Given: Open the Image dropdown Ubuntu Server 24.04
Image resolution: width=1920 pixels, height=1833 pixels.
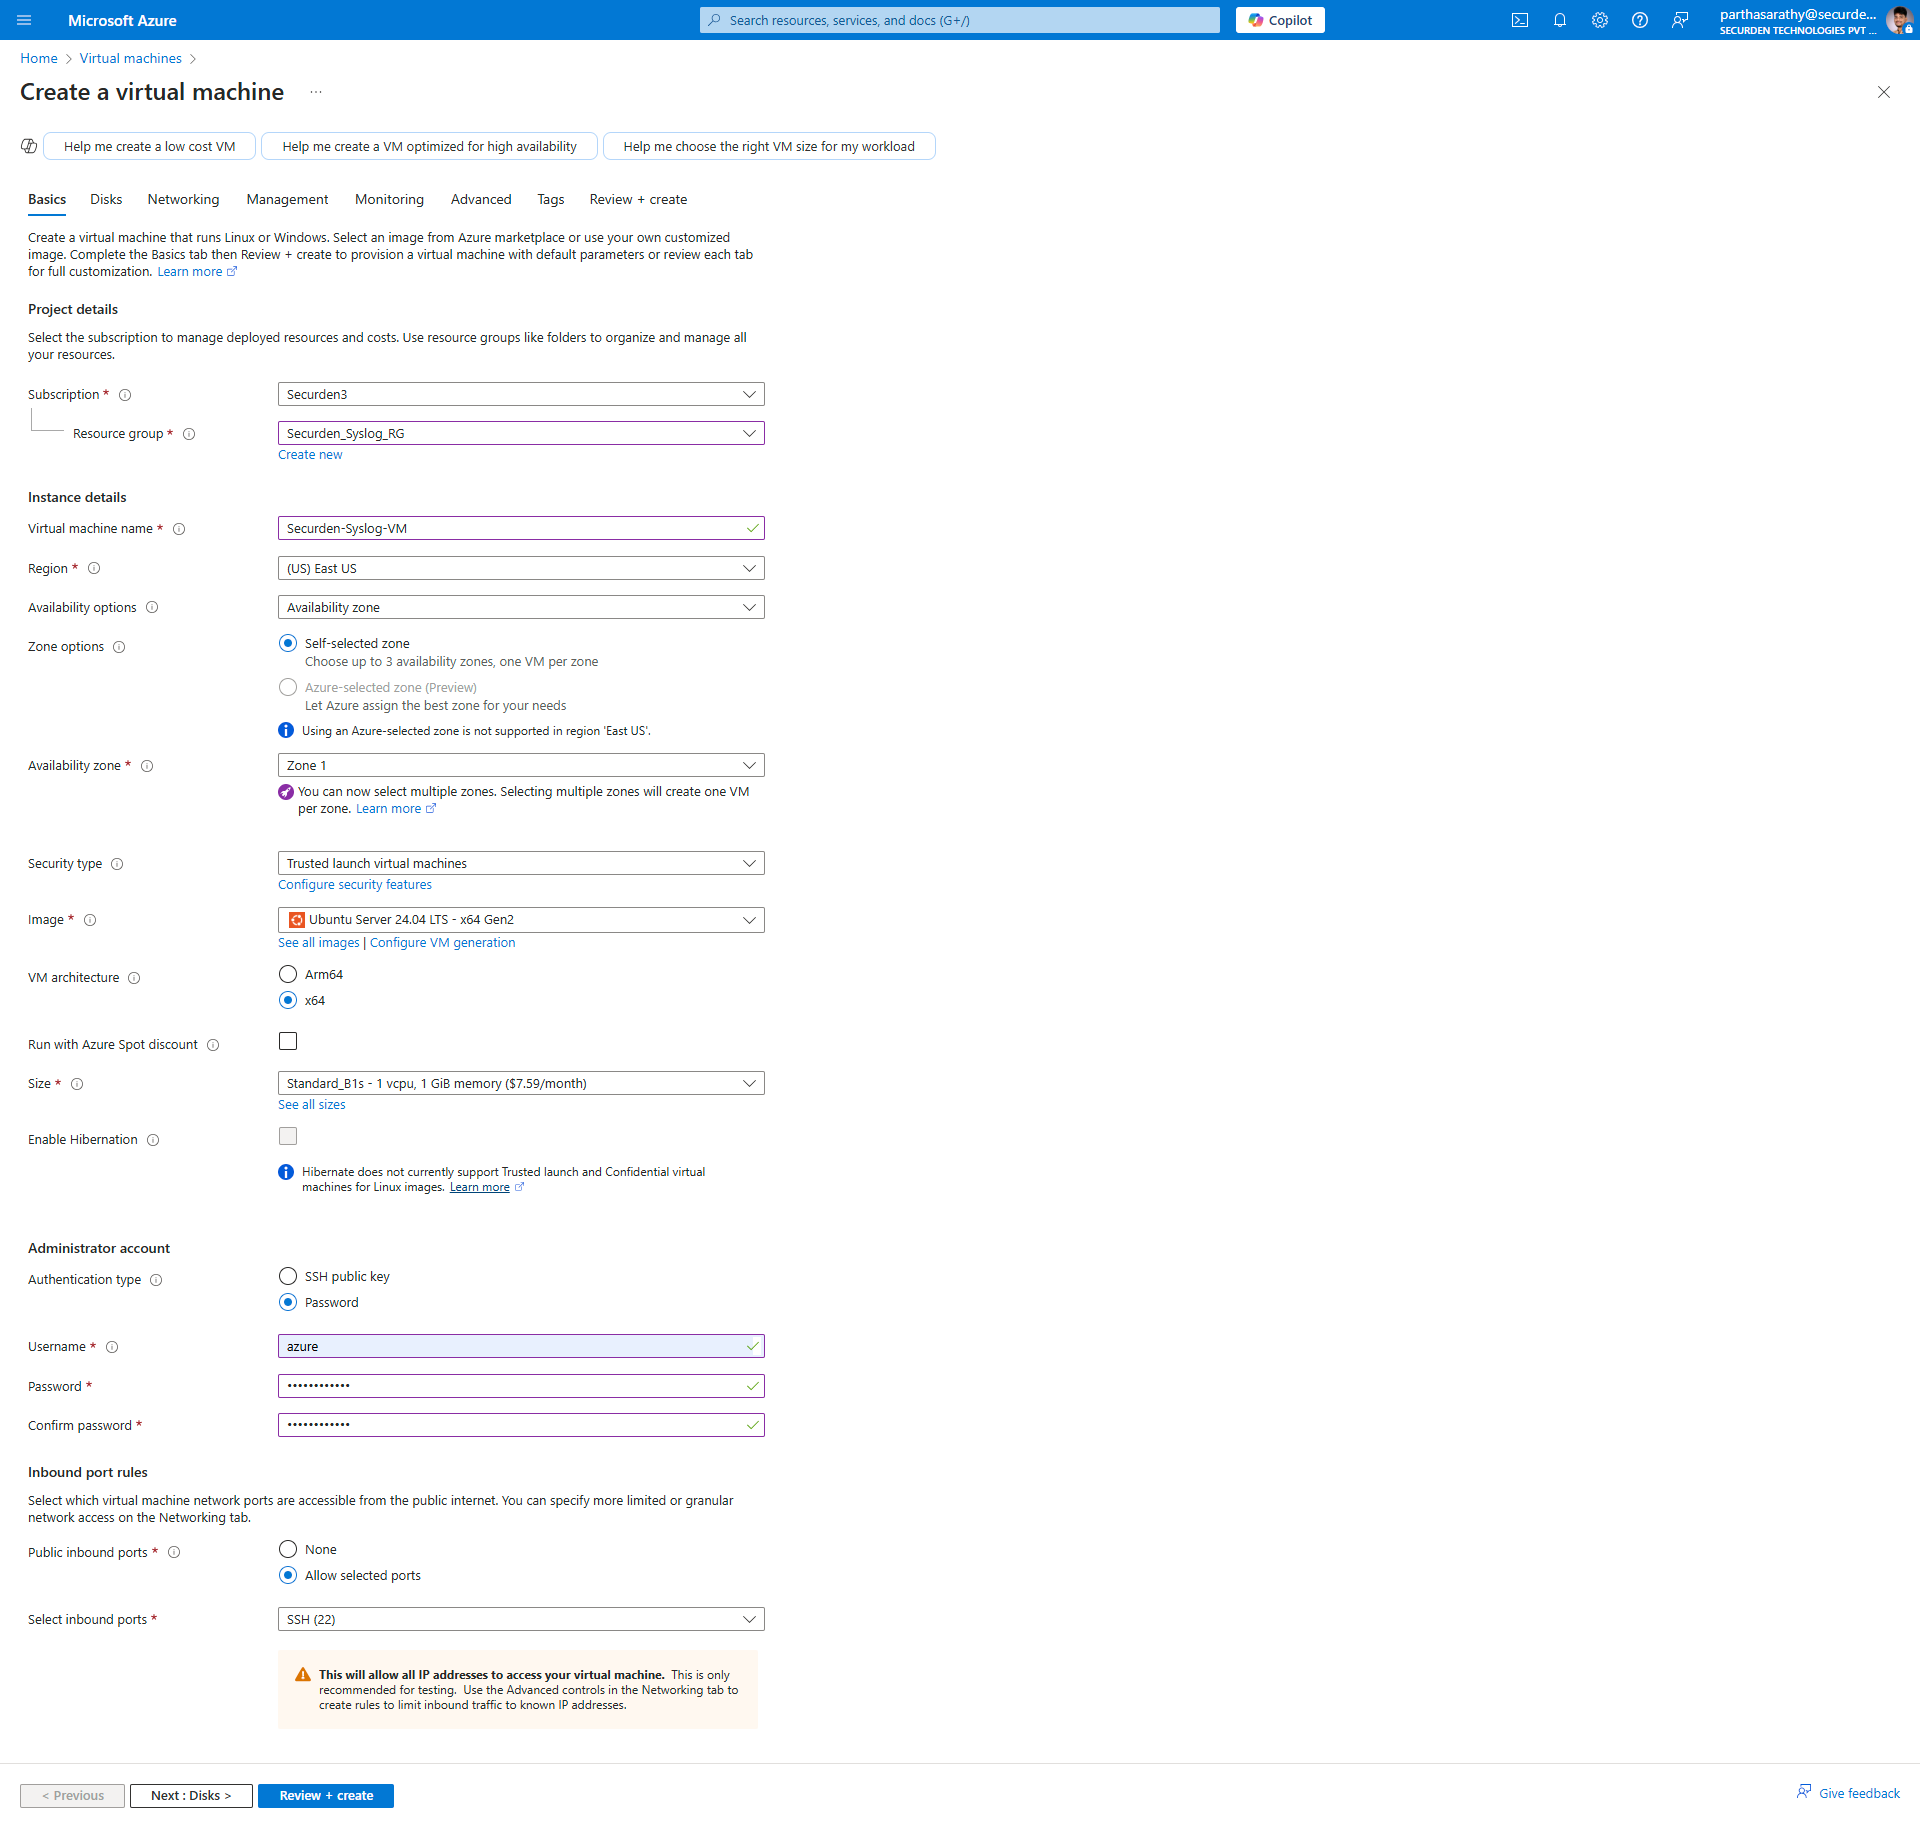Looking at the screenshot, I should [521, 920].
